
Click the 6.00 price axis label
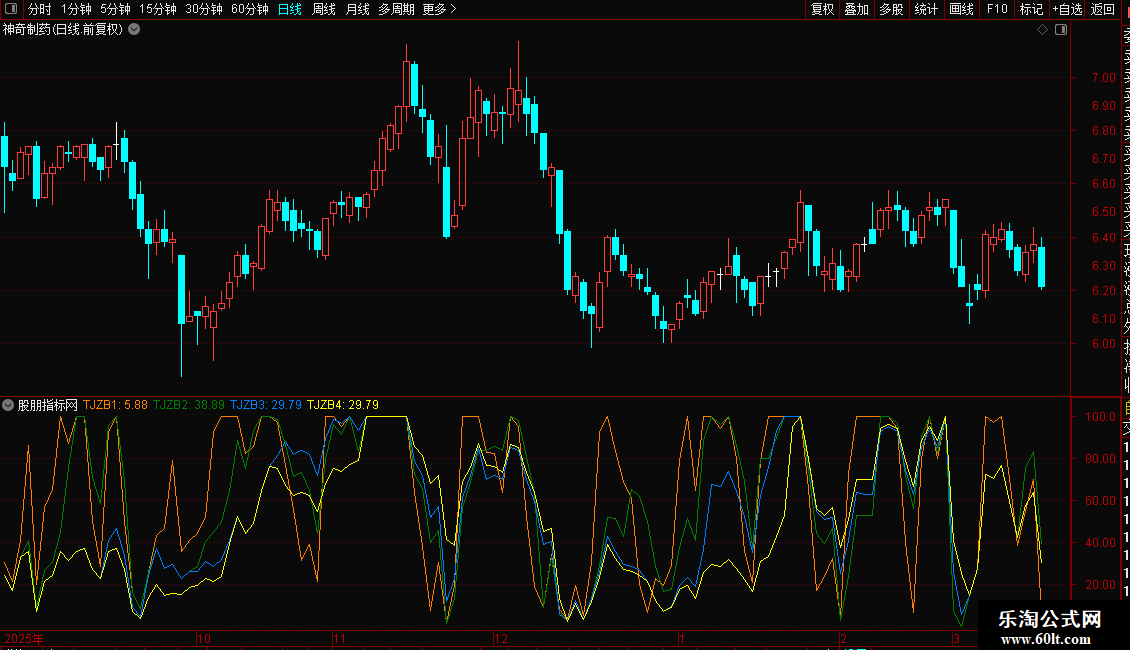click(1103, 344)
